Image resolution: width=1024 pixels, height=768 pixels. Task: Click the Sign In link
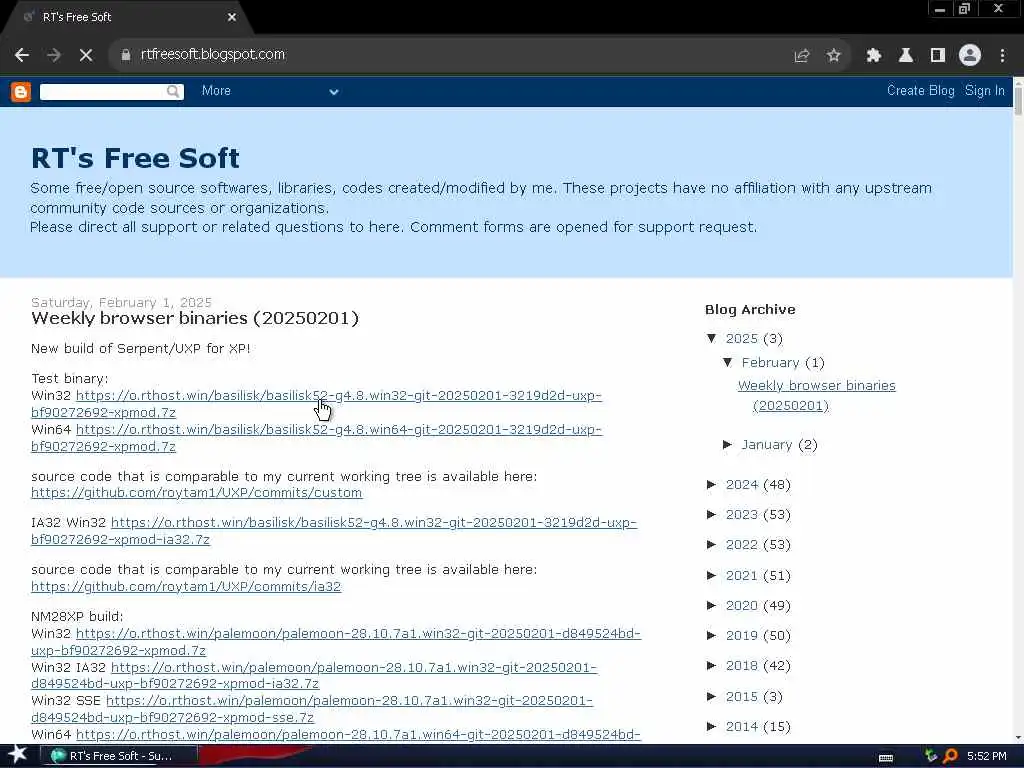coord(984,91)
